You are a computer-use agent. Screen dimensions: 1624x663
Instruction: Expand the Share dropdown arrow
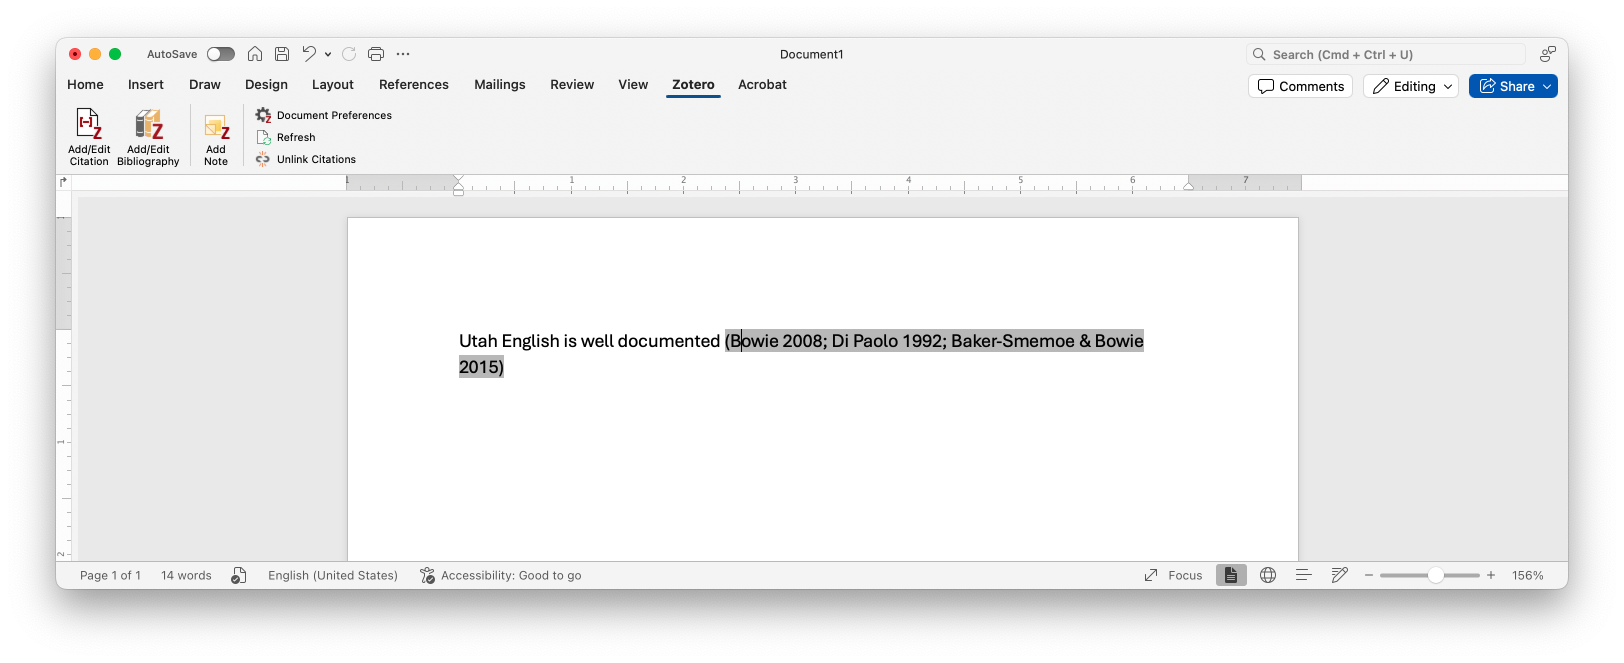[x=1547, y=87]
